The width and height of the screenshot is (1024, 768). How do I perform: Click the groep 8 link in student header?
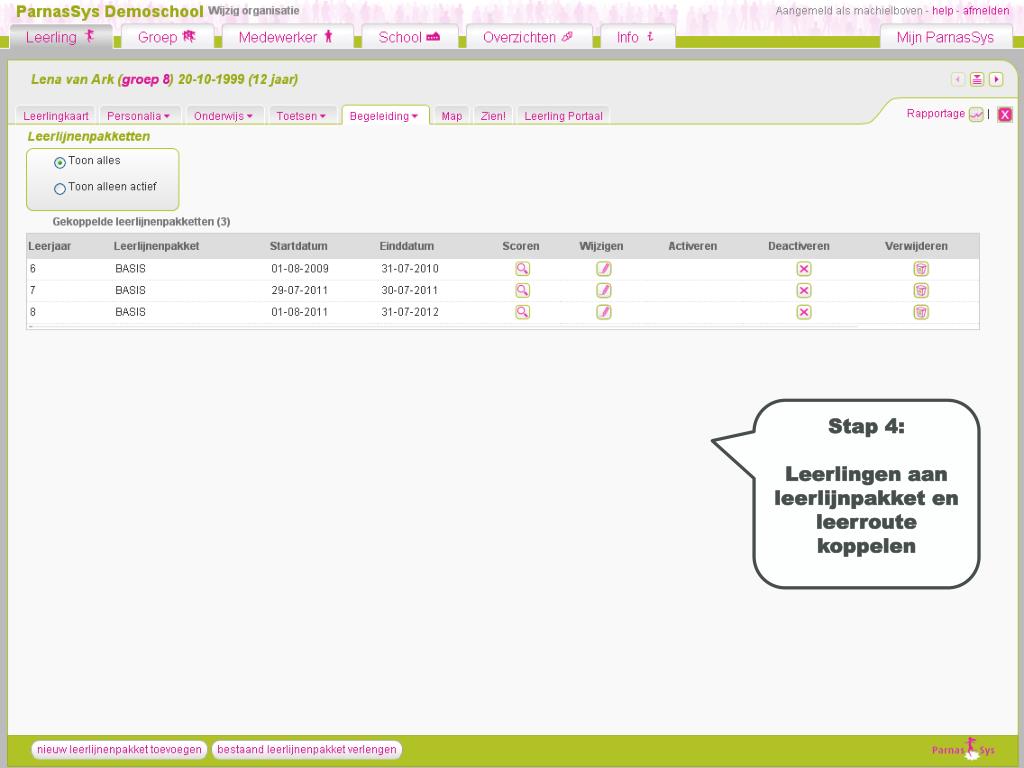pyautogui.click(x=146, y=80)
